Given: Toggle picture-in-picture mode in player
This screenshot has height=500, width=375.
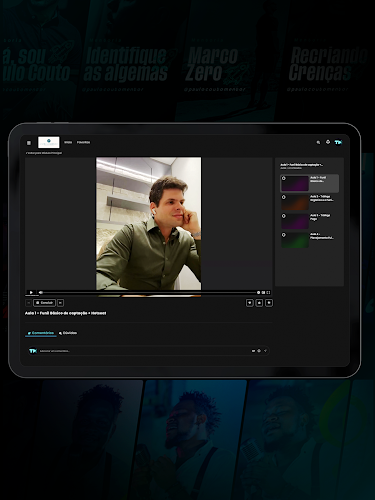Looking at the screenshot, I should [x=263, y=292].
